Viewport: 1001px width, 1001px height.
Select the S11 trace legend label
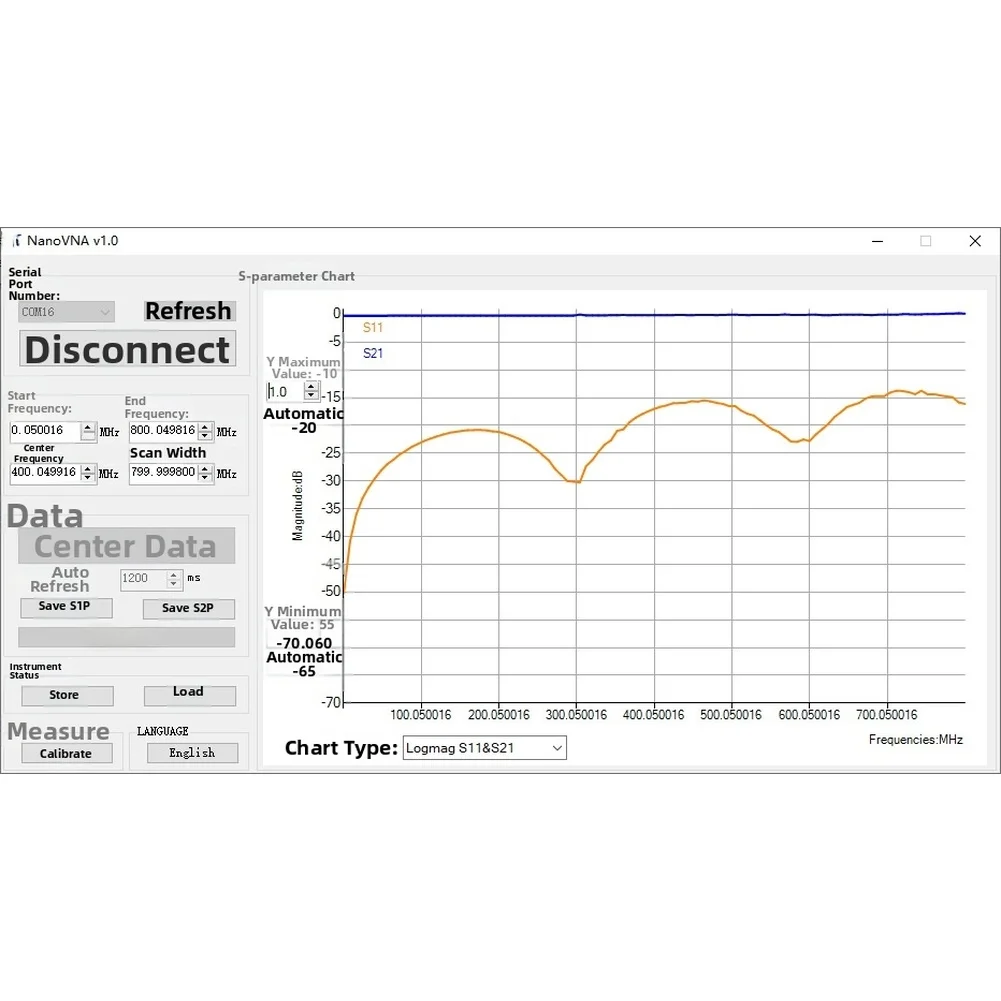click(372, 327)
